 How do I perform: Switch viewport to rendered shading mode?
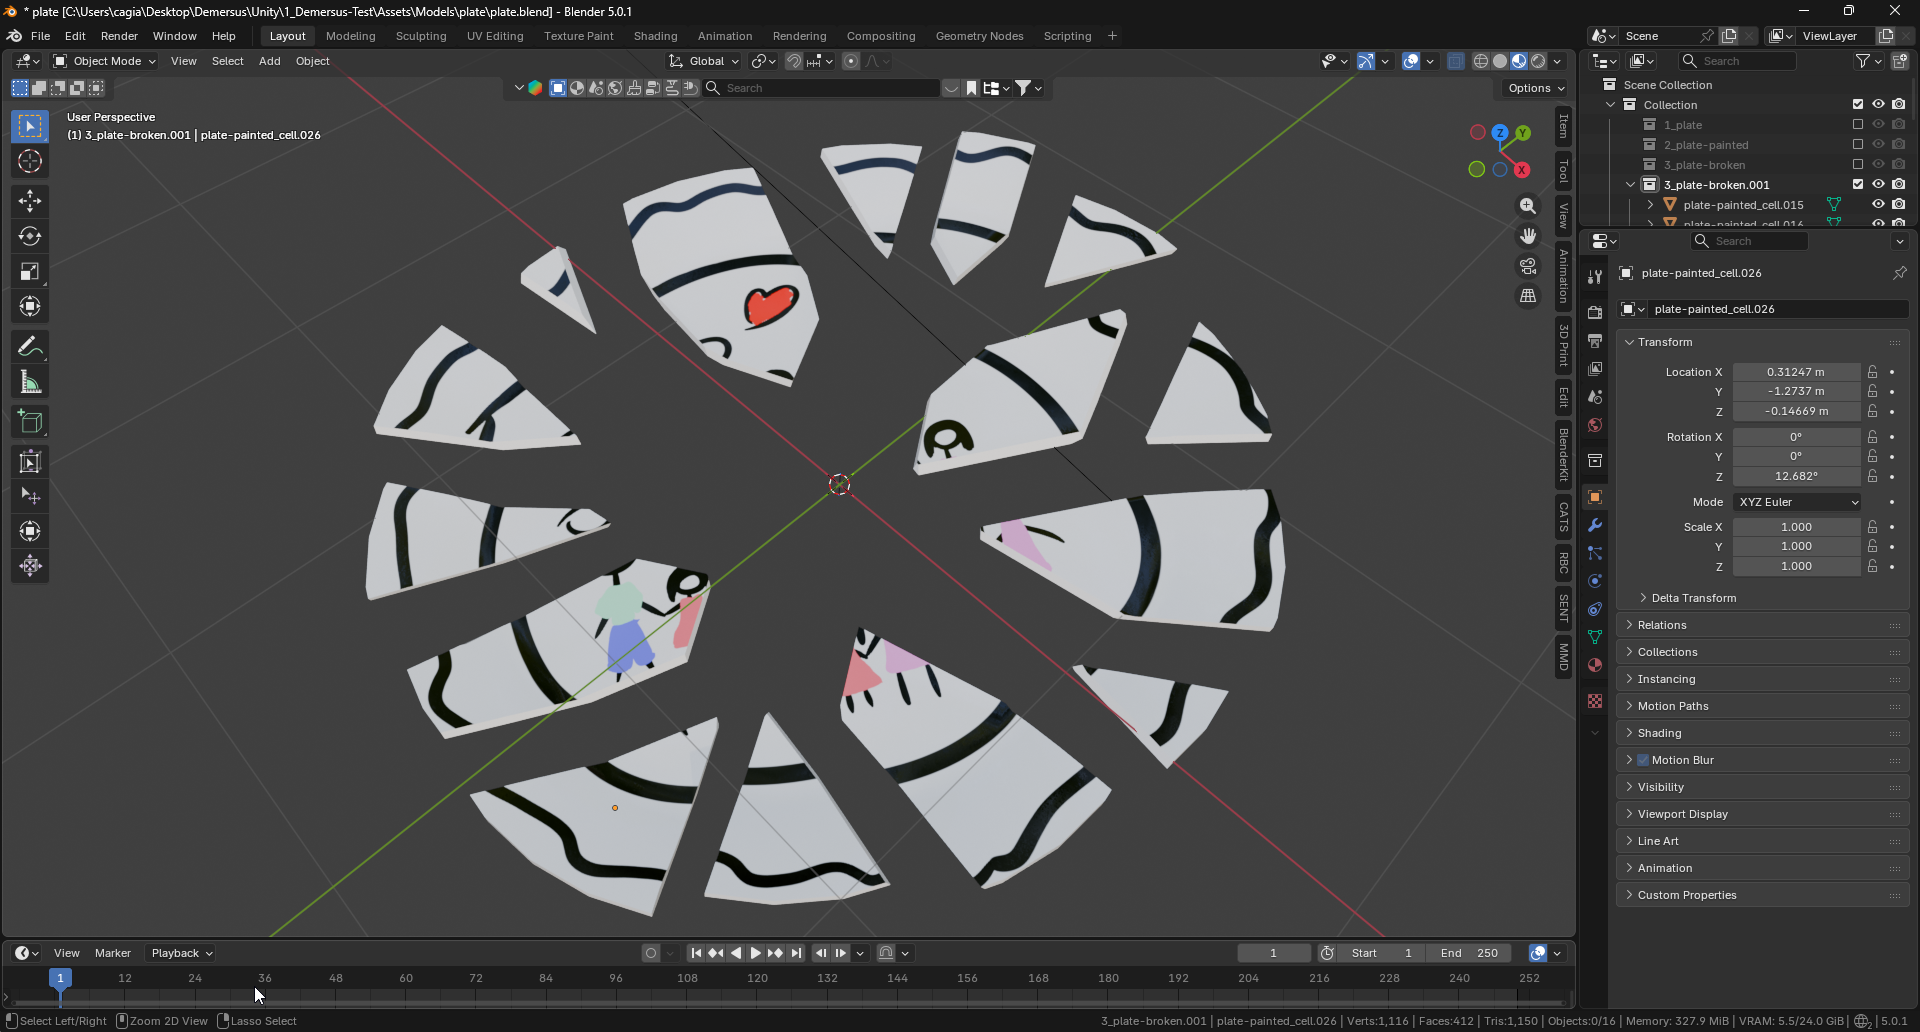coord(1539,60)
